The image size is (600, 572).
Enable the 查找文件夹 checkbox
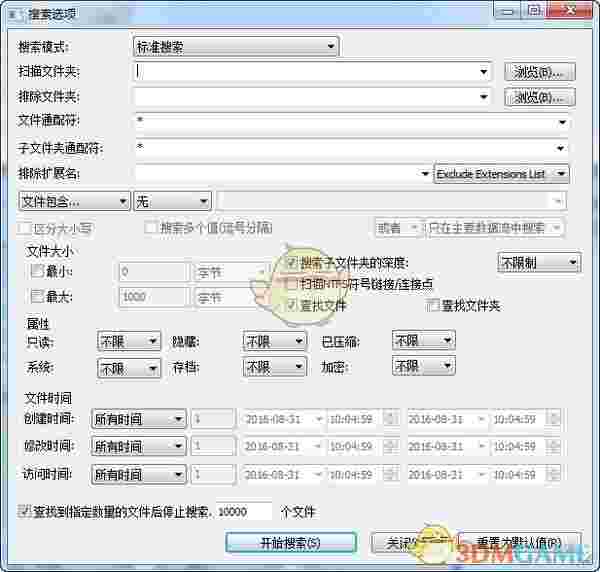click(433, 305)
